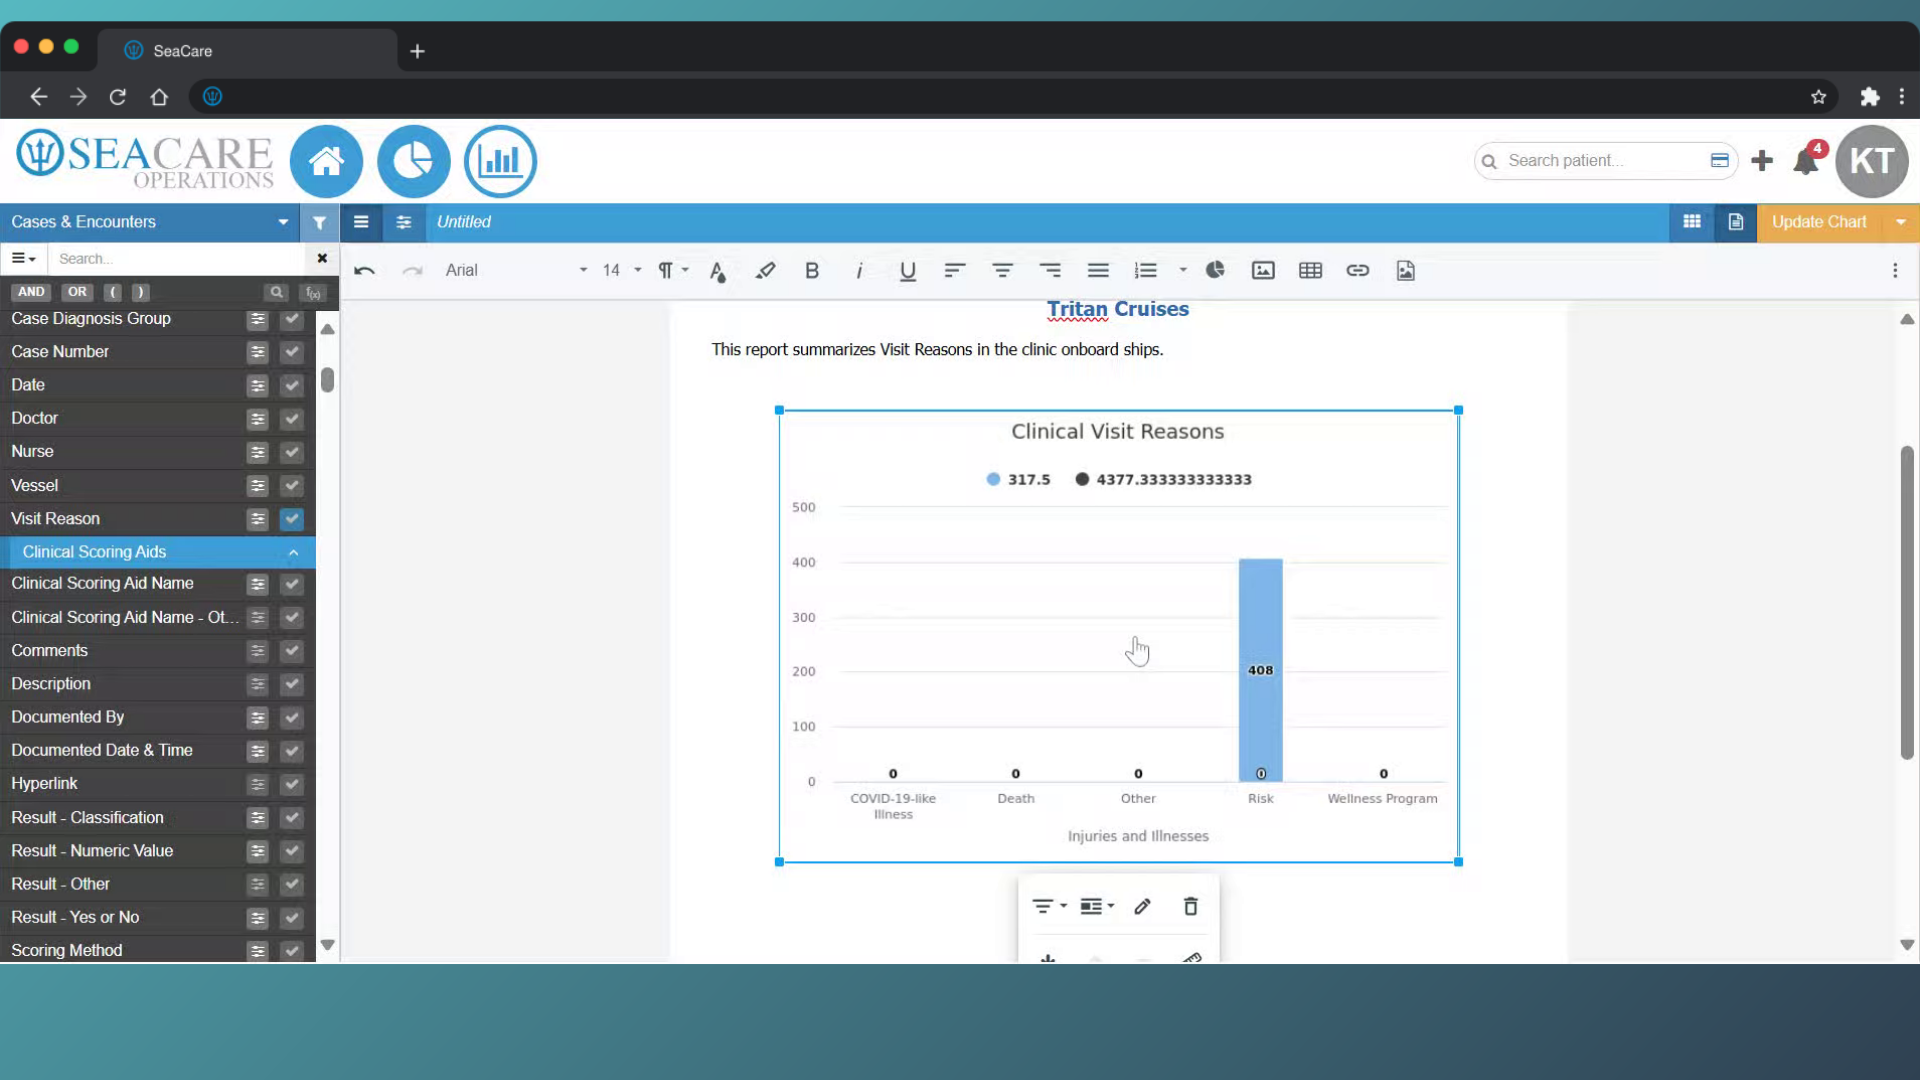Open the sliders settings icon beside Untitled
This screenshot has width=1920, height=1080.
pos(404,222)
